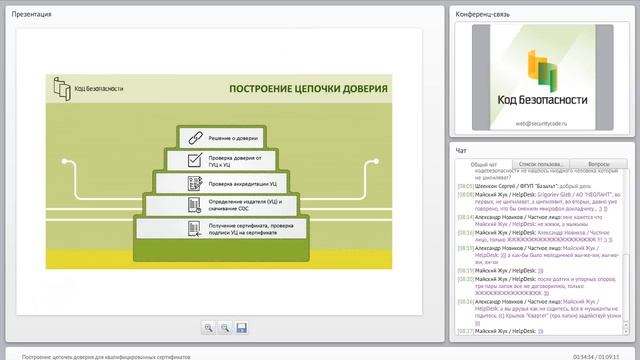The width and height of the screenshot is (640, 360).
Task: Zoom out of the presentation slide
Action: 225,328
